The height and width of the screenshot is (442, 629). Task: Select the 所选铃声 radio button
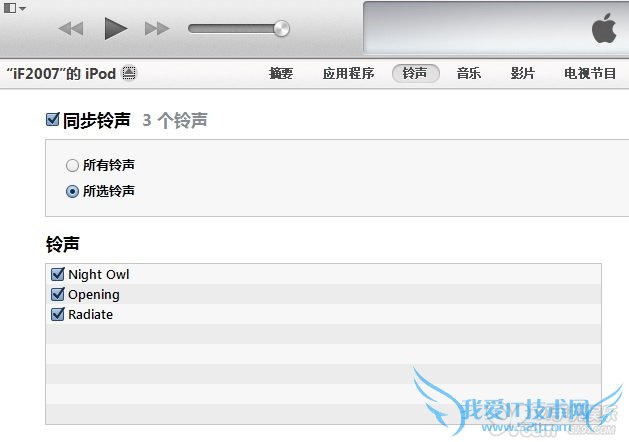(x=72, y=192)
